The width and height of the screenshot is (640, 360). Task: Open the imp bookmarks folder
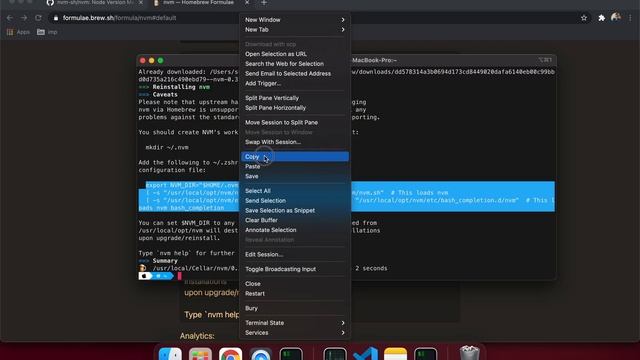pos(47,32)
